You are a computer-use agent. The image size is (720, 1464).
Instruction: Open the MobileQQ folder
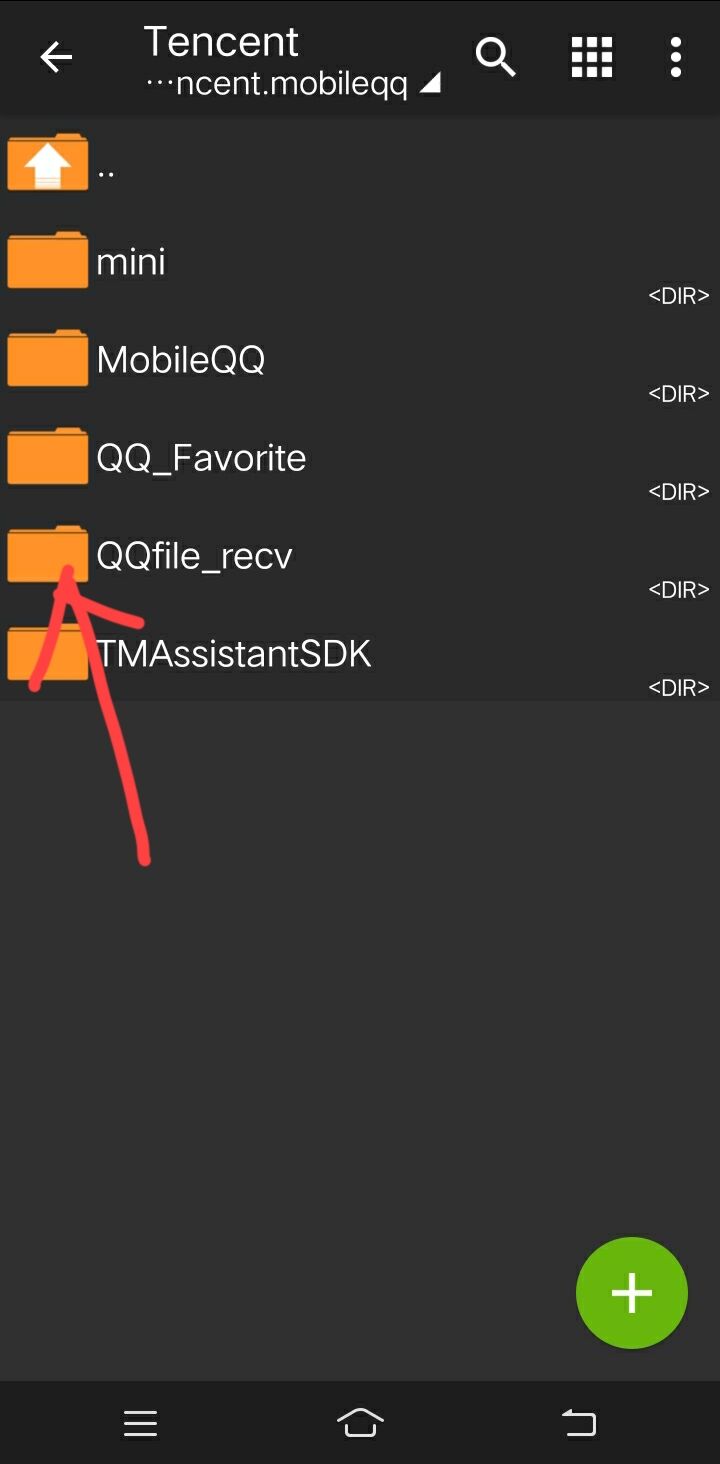coord(360,358)
